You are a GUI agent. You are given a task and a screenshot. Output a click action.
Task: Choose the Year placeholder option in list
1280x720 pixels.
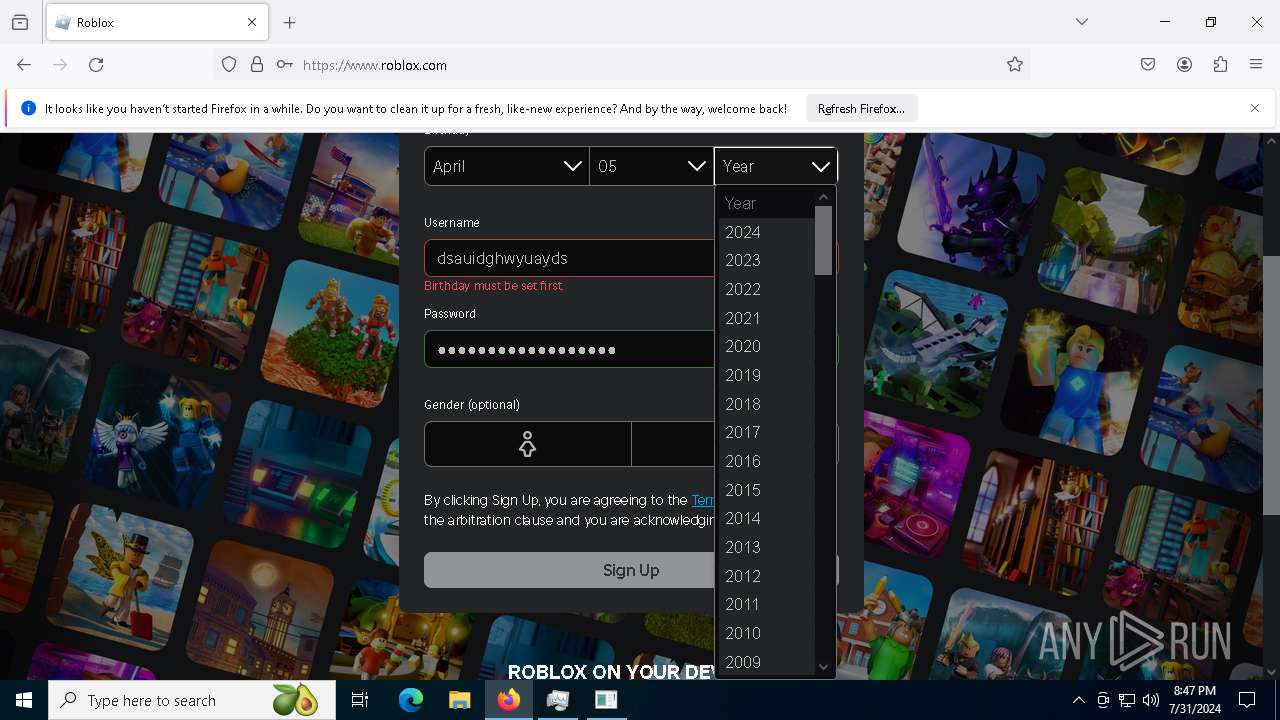[766, 203]
